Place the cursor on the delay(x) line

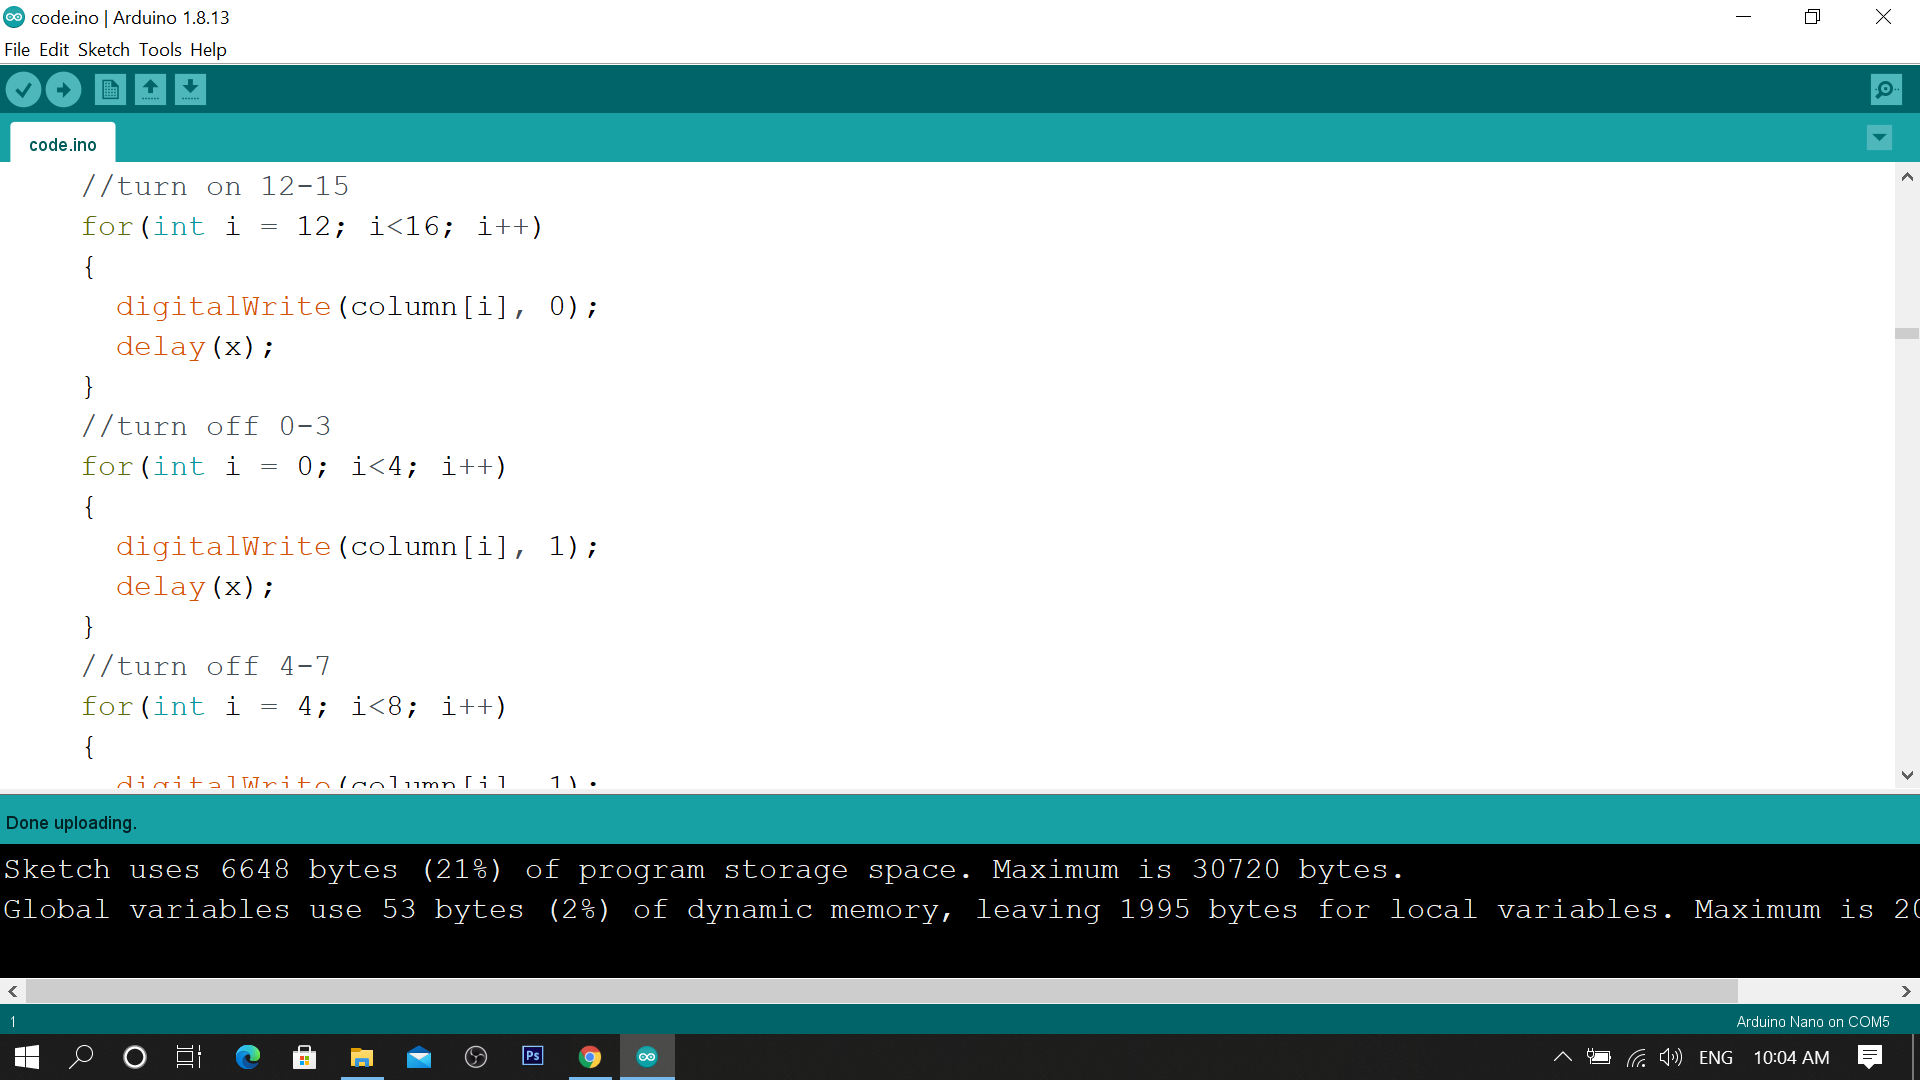[195, 346]
